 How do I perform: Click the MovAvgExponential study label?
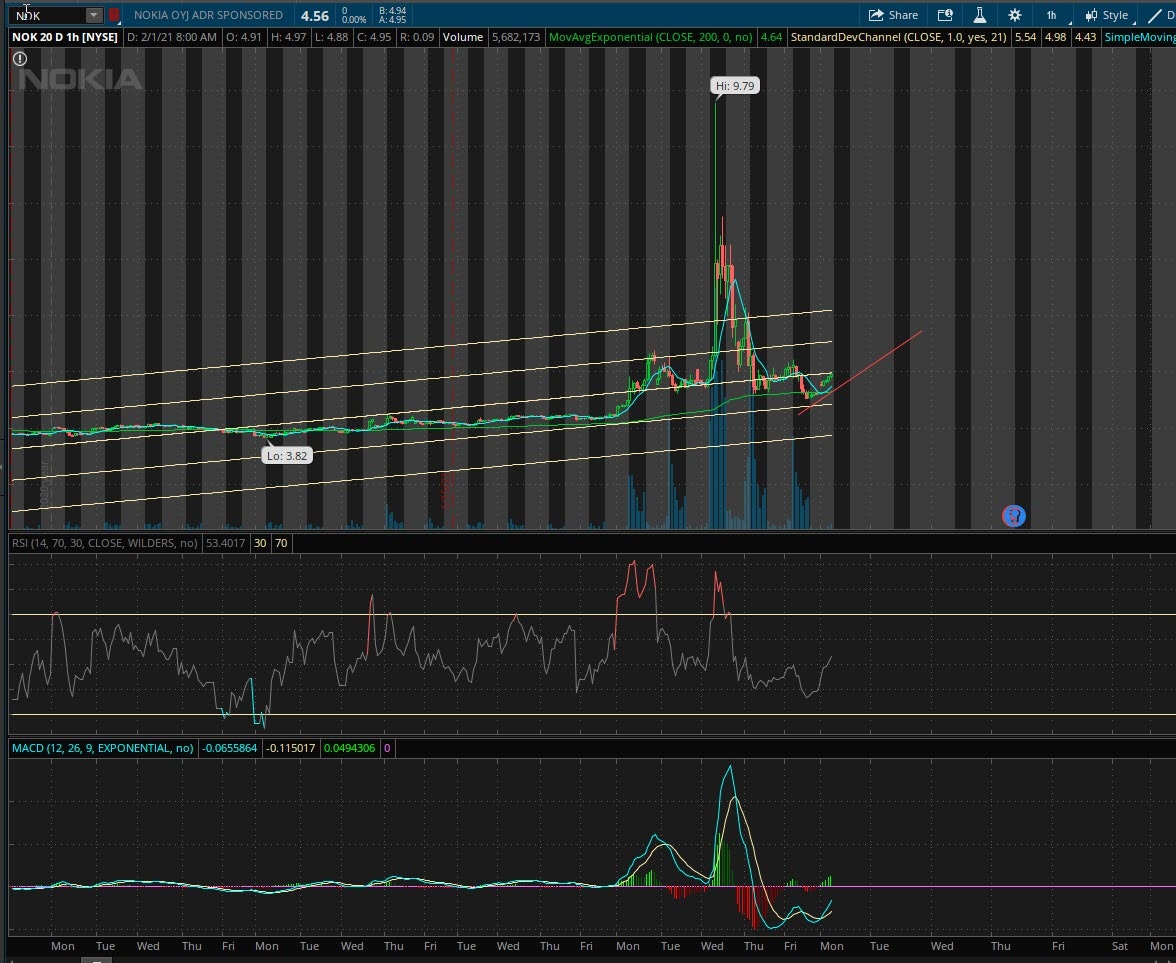pos(651,37)
